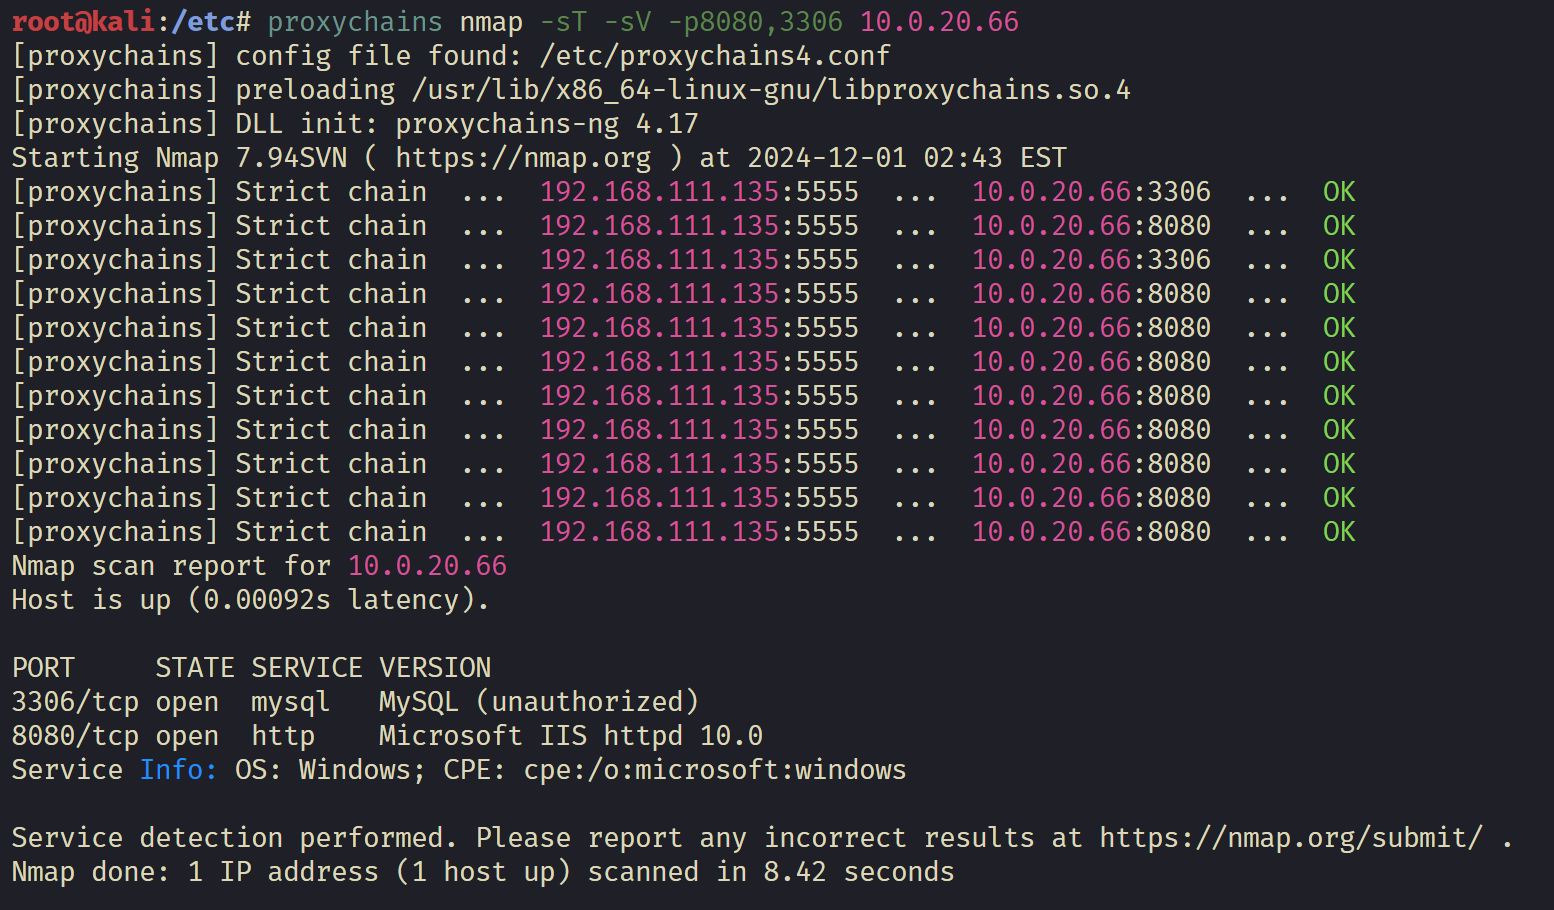Click the VERSION column header

pyautogui.click(x=435, y=668)
